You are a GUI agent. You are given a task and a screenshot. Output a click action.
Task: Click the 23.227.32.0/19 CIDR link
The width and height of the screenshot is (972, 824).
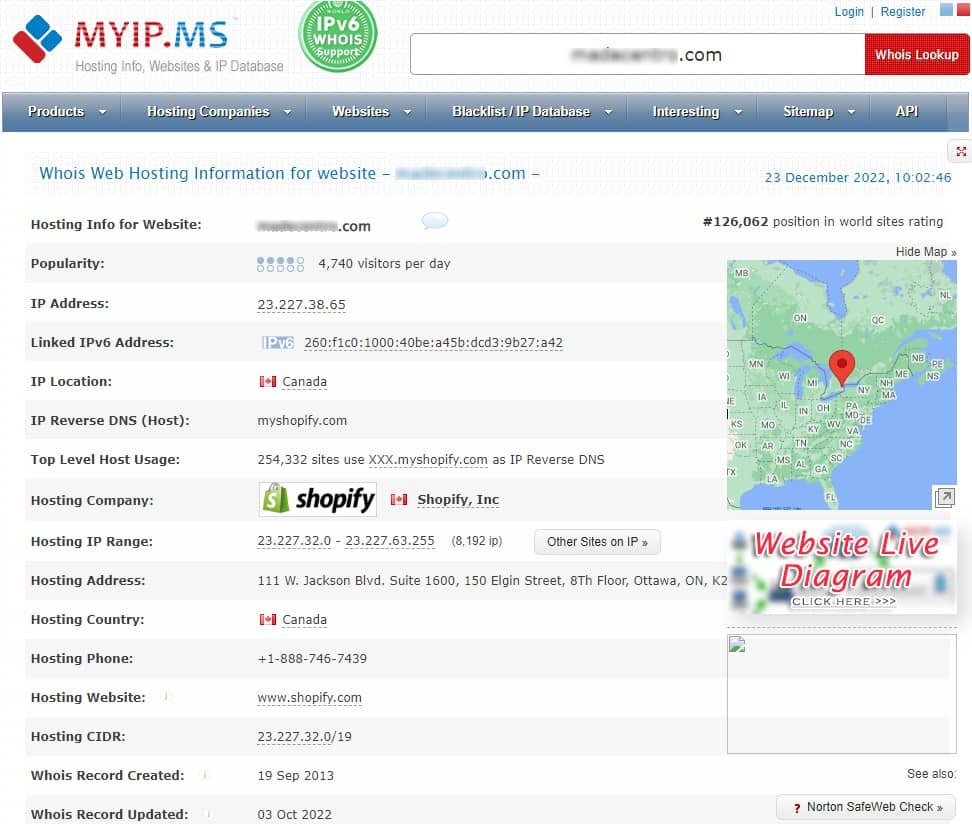click(304, 737)
